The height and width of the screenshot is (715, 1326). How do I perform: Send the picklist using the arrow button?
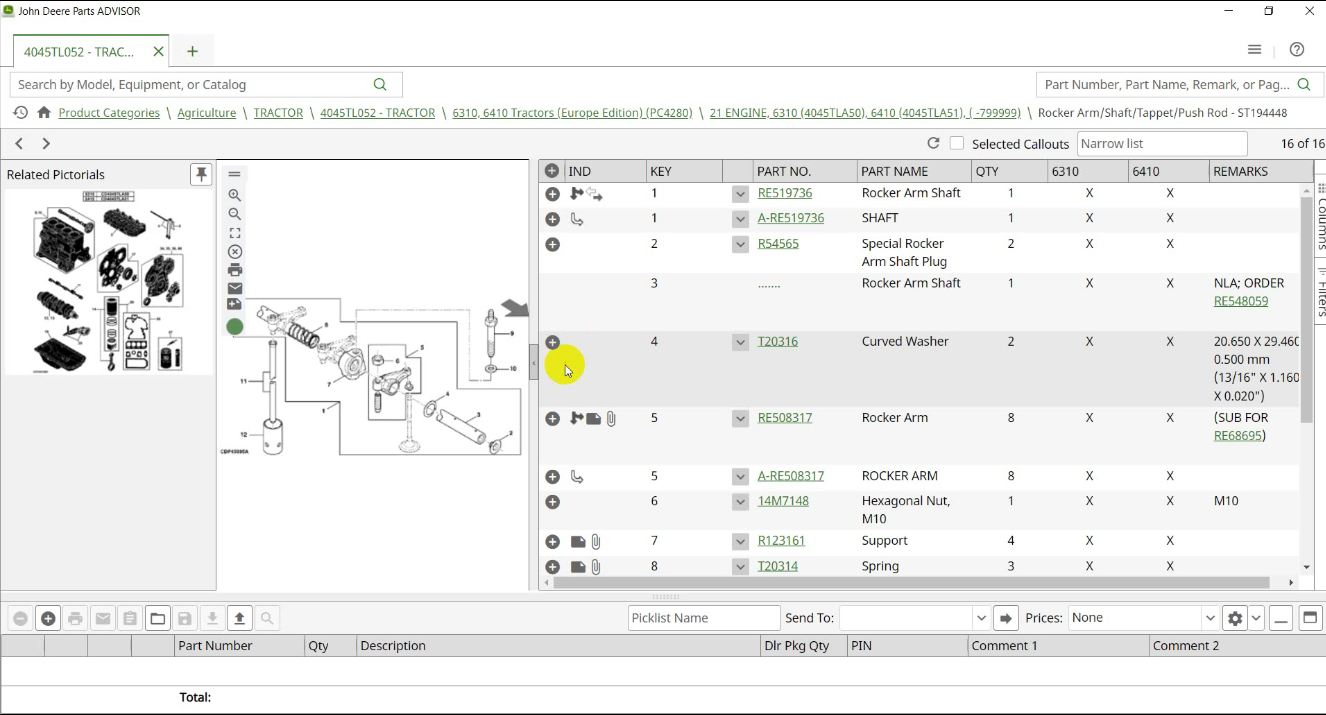1006,619
